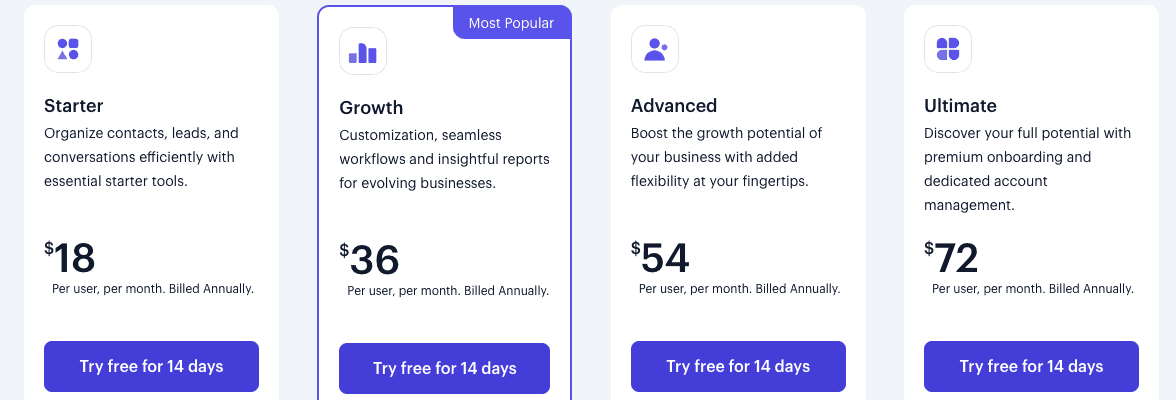Screen dimensions: 1176x400
Task: Click the Growth plan heading
Action: click(x=371, y=107)
